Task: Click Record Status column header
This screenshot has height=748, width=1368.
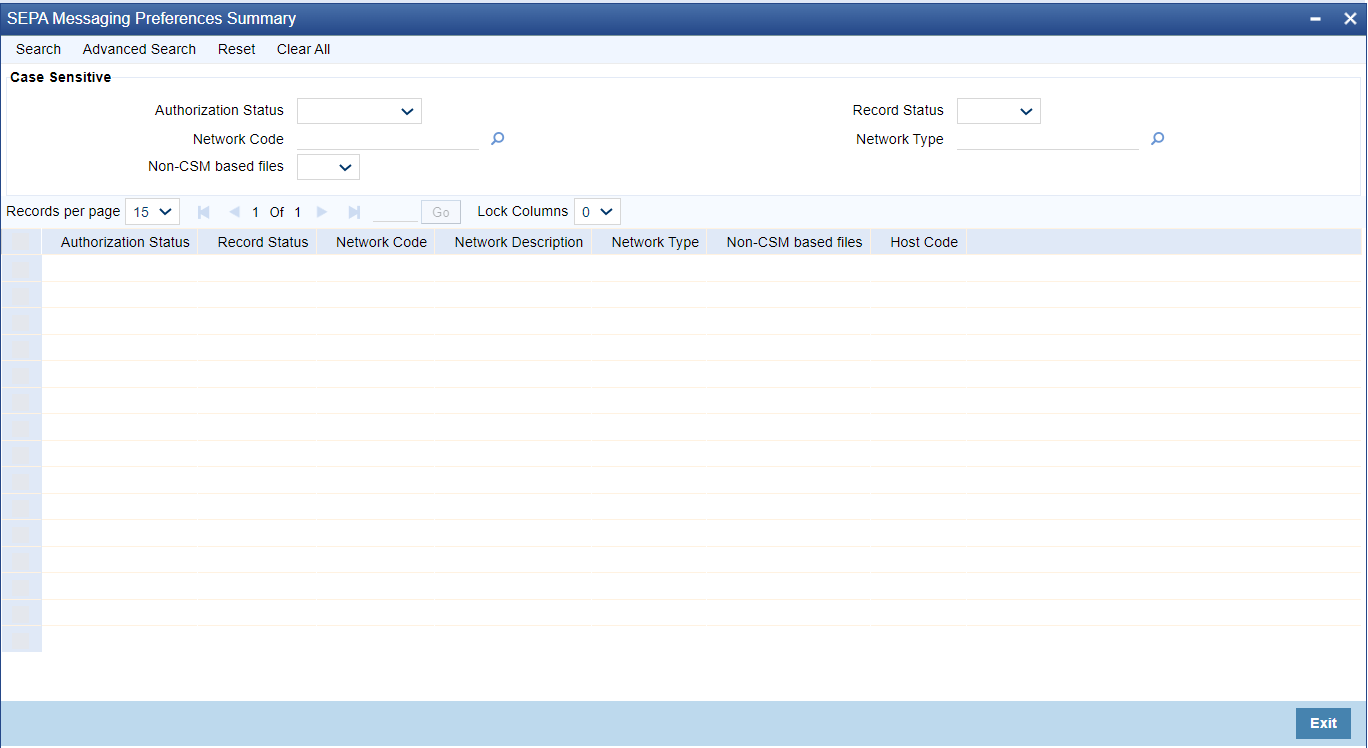Action: (263, 242)
